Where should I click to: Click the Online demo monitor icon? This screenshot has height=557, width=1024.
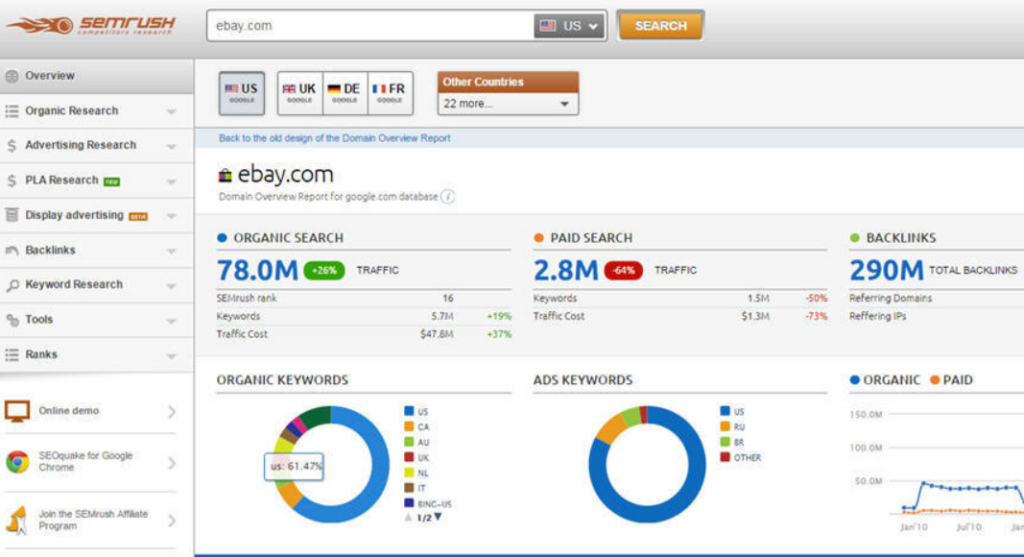point(17,411)
